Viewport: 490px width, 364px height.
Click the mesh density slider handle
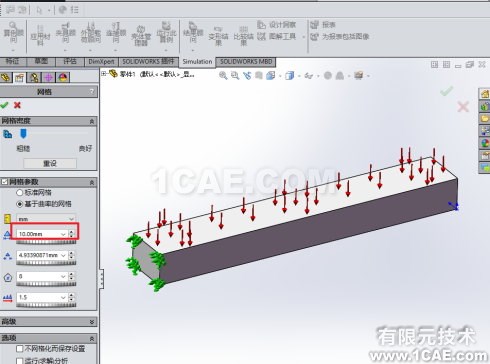point(23,134)
